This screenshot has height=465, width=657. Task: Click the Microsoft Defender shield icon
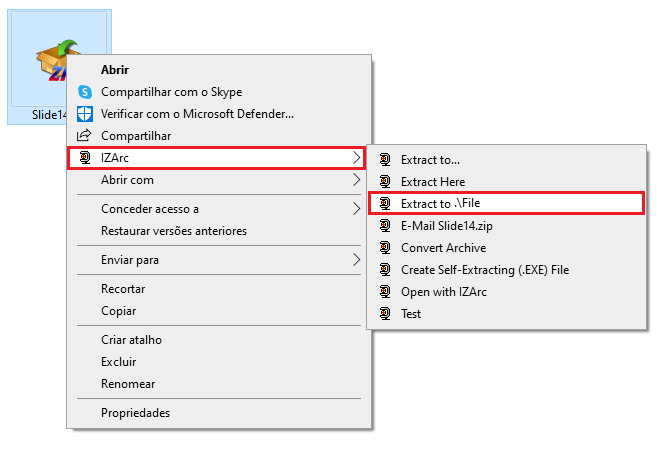click(85, 114)
